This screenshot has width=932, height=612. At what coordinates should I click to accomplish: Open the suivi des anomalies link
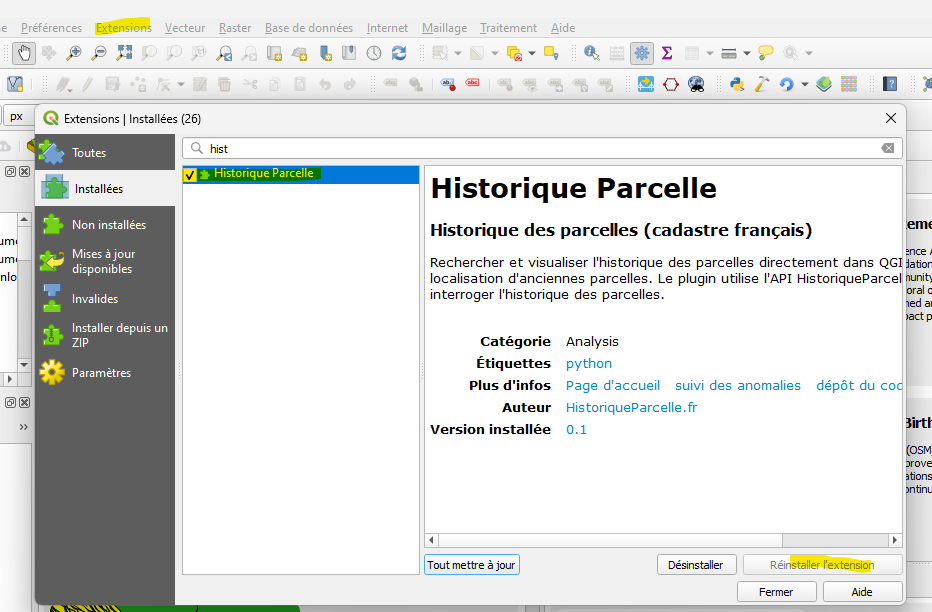coord(738,386)
